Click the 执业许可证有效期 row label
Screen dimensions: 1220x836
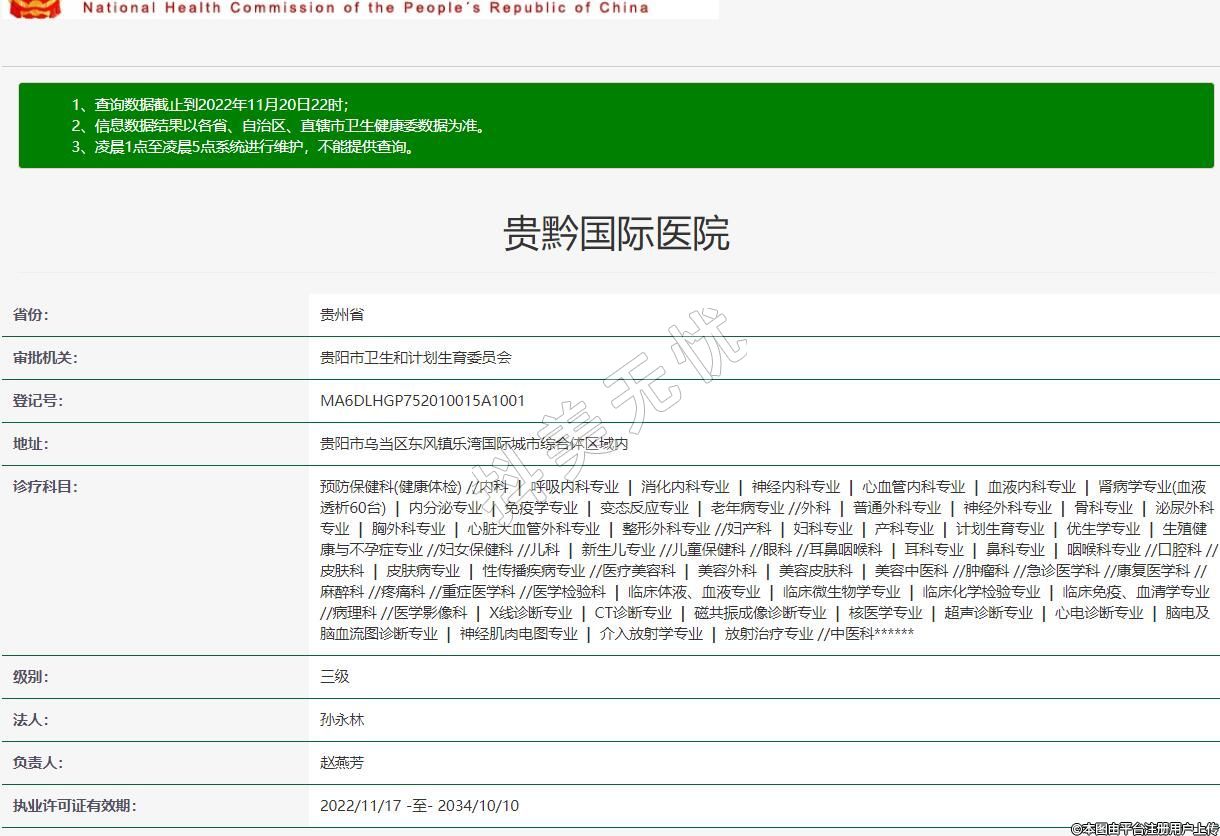75,806
